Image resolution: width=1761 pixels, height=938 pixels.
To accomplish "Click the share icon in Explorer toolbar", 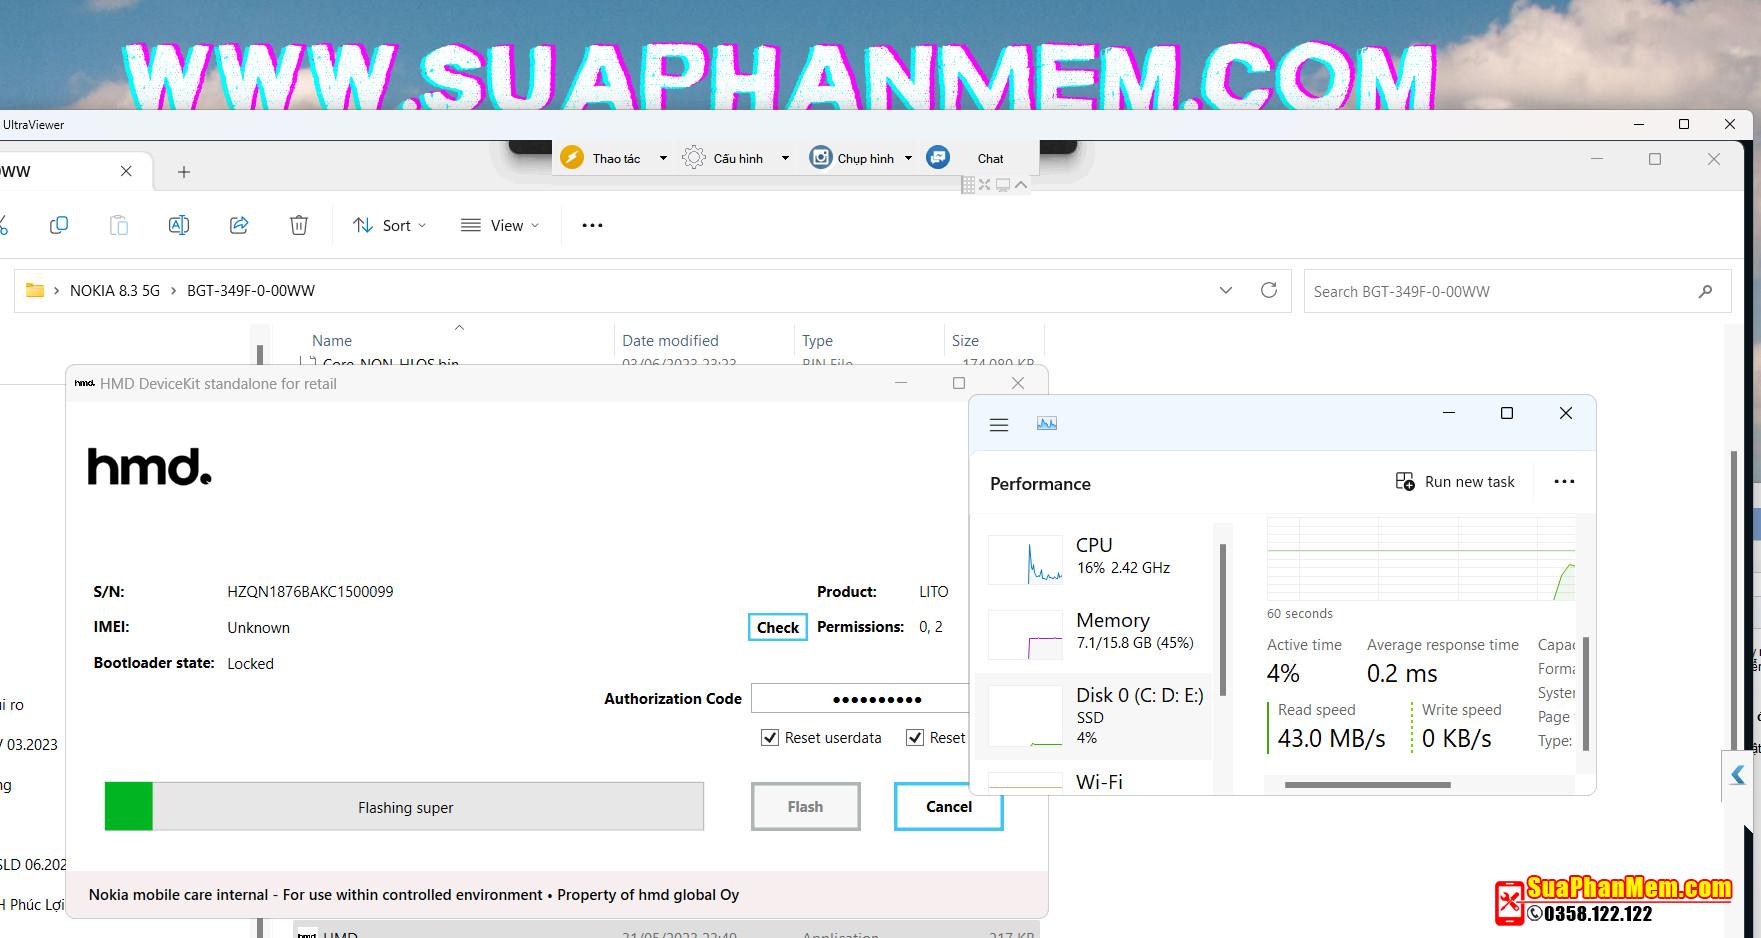I will (x=239, y=225).
